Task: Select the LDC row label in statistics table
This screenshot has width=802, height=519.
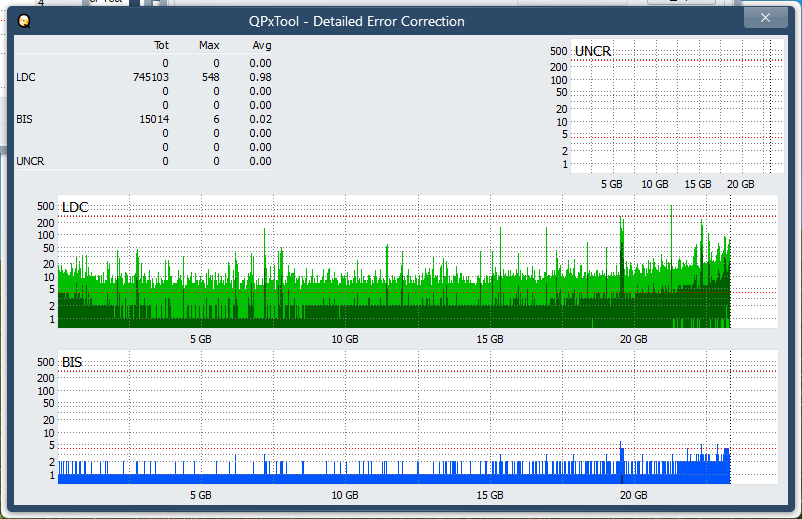Action: pos(26,77)
